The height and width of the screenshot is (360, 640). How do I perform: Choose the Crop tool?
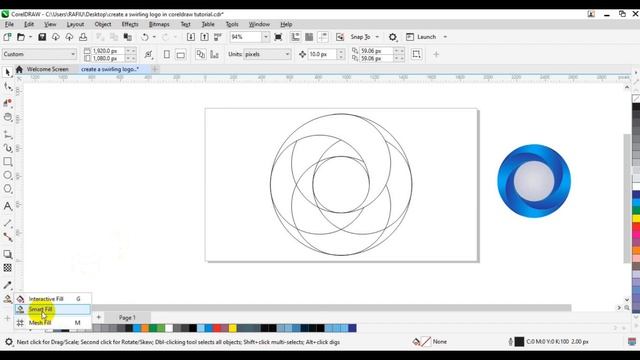pos(7,103)
